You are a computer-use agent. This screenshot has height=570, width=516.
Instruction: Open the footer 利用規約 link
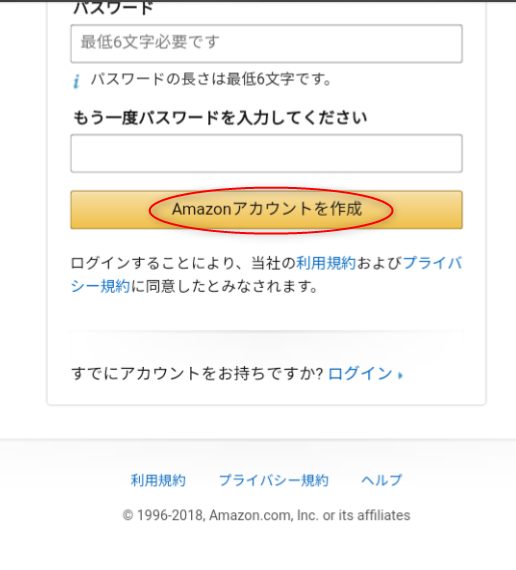pos(158,480)
